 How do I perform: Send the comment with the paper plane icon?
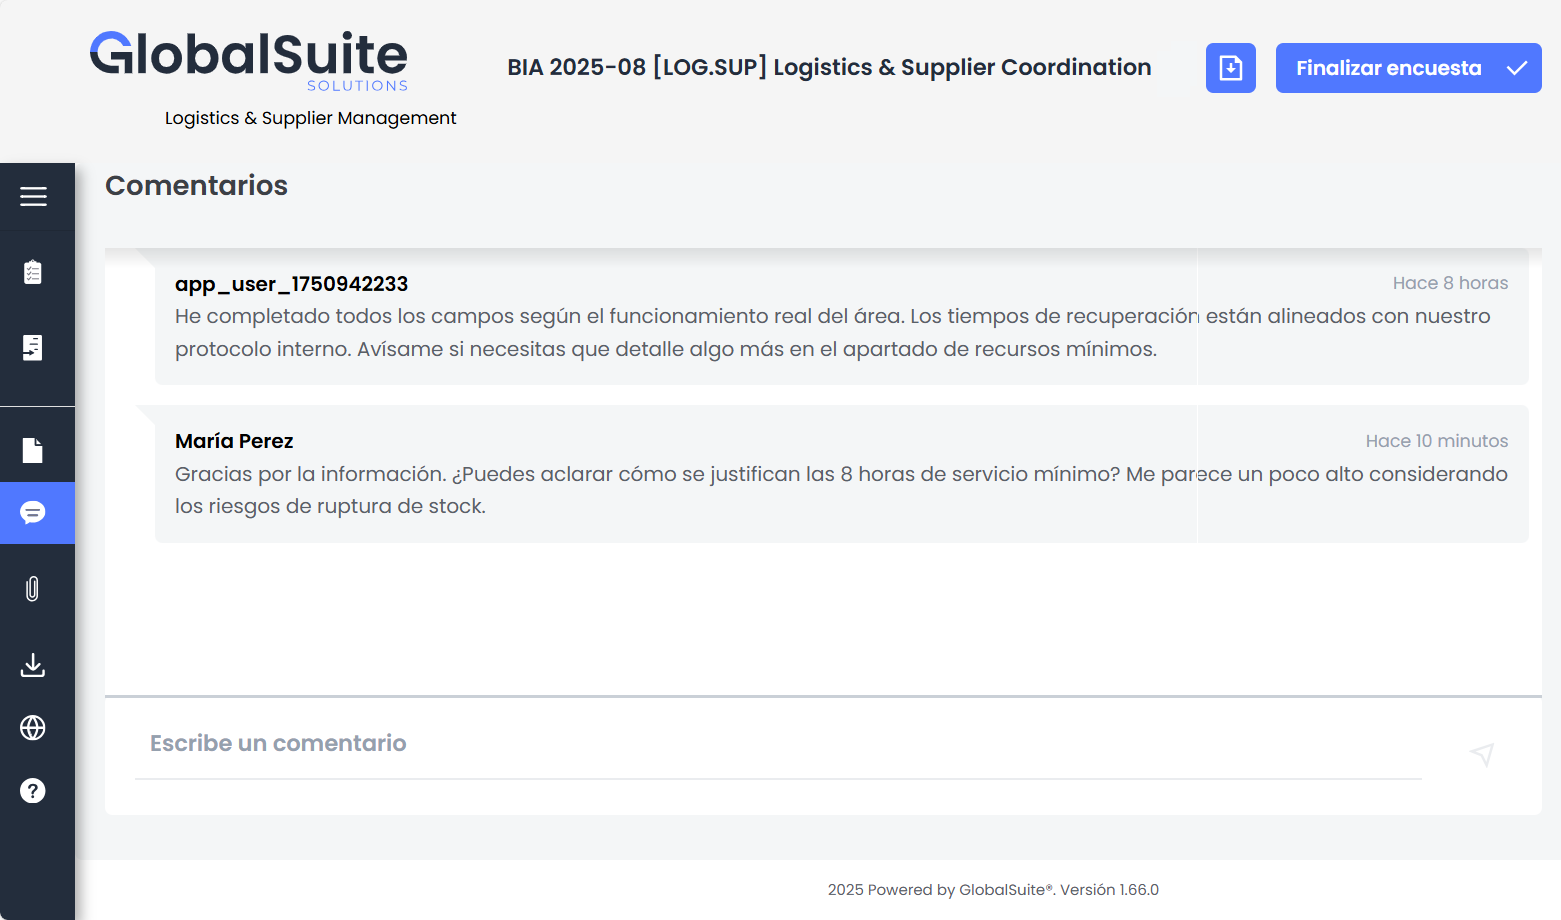(x=1482, y=754)
